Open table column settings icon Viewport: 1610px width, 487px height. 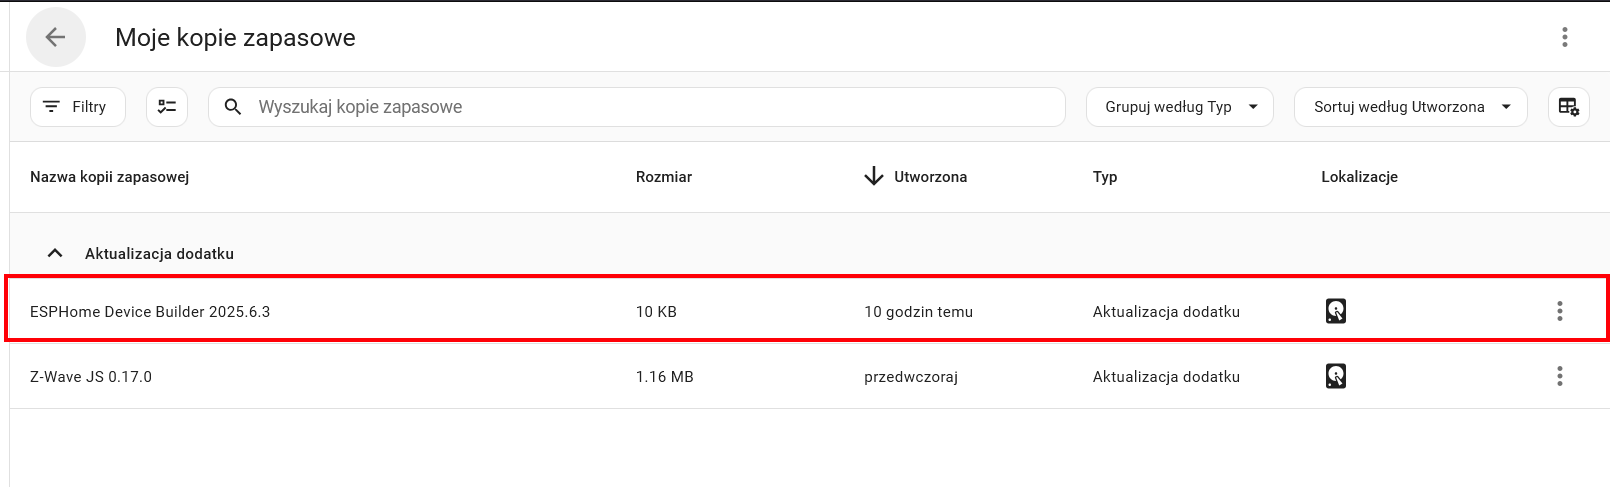[1568, 107]
